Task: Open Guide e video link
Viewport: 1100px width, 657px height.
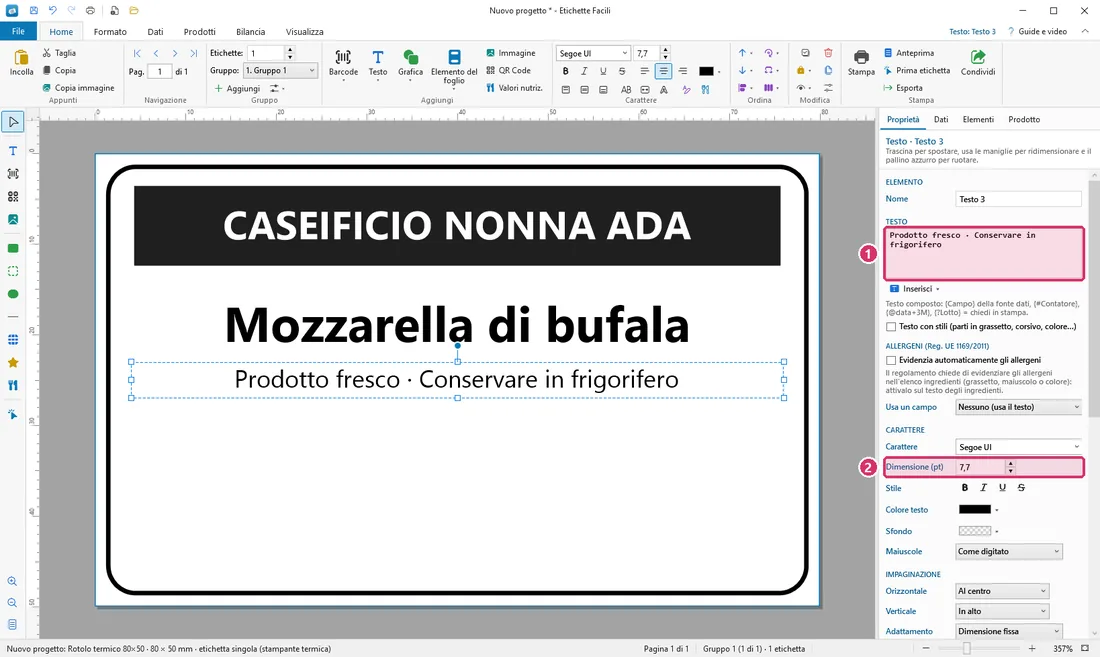Action: [x=1037, y=32]
